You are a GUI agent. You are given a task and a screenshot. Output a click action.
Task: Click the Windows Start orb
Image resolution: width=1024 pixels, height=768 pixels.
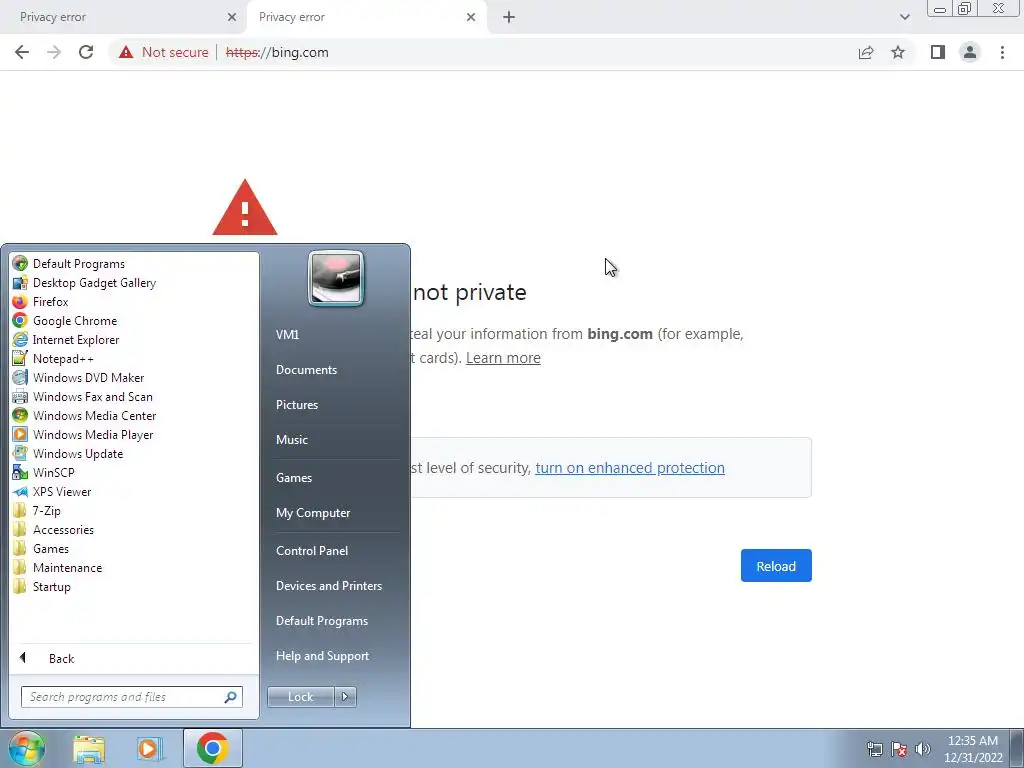(27, 748)
